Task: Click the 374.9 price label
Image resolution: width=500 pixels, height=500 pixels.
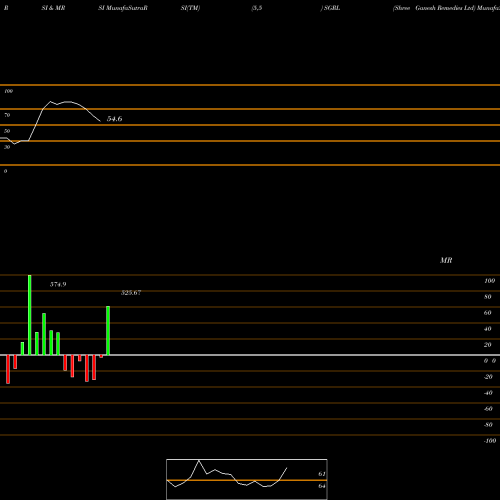Action: point(58,284)
